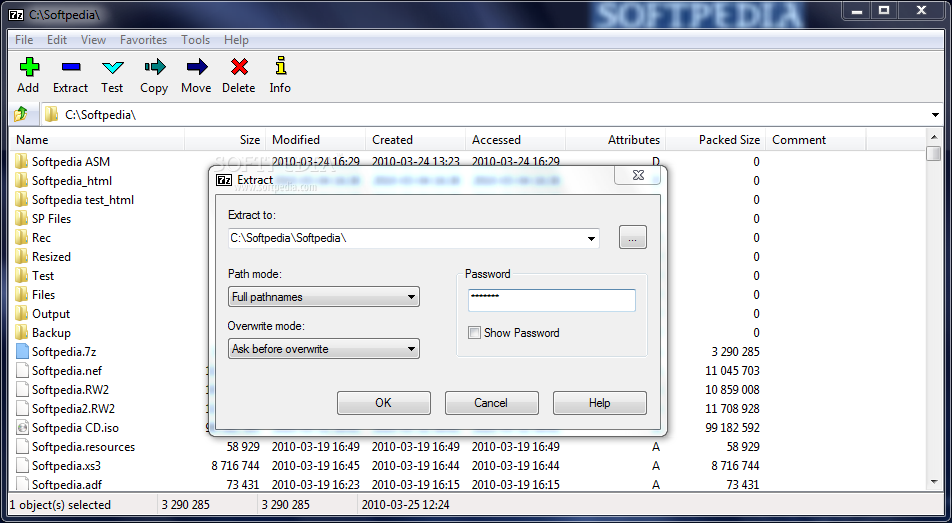Image resolution: width=952 pixels, height=523 pixels.
Task: Click the blue Extract toolbar icon
Action: click(70, 67)
